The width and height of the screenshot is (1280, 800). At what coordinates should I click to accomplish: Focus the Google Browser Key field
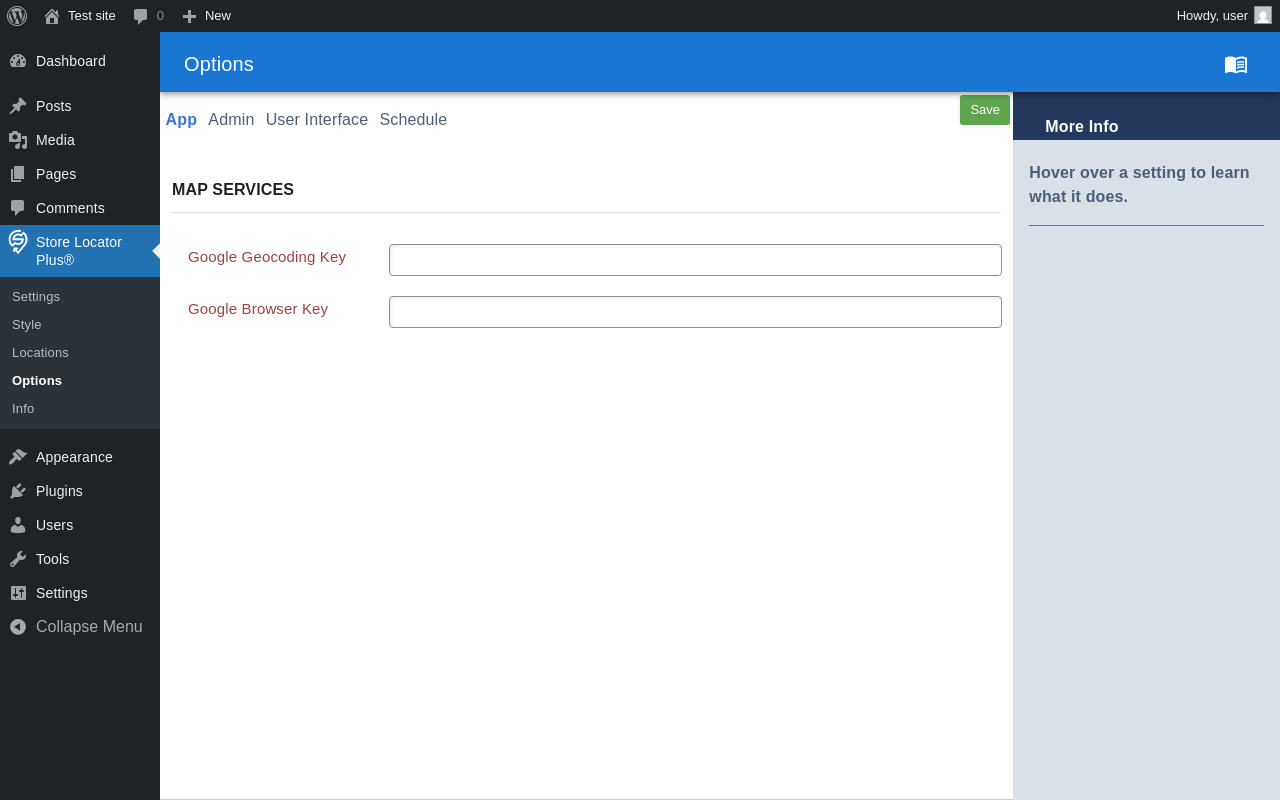coord(695,312)
